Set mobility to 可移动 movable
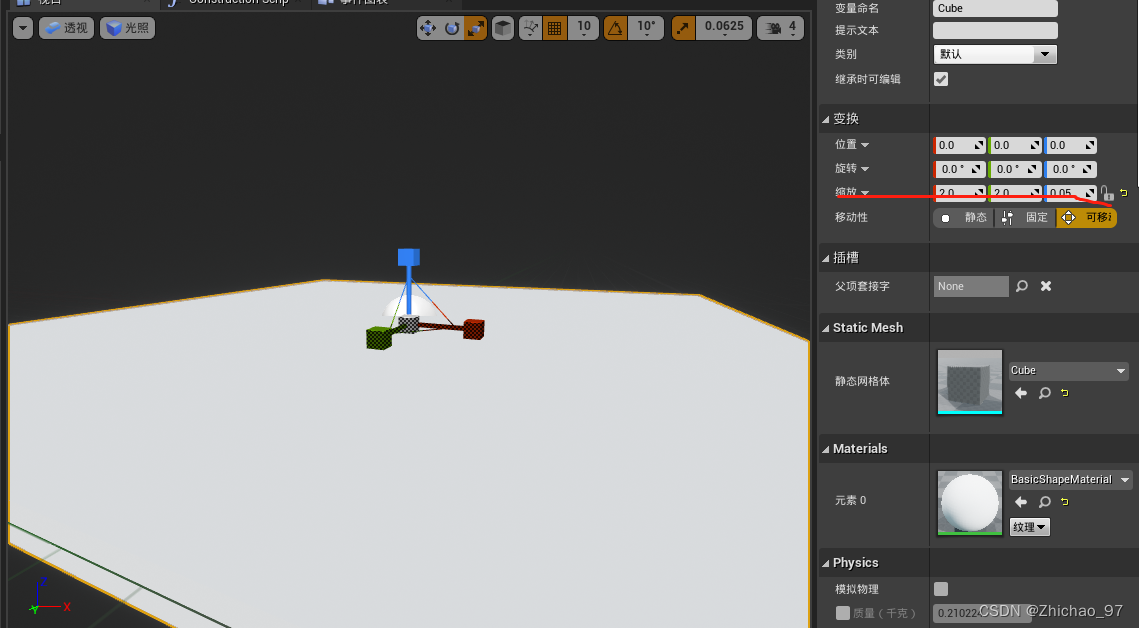The width and height of the screenshot is (1139, 628). 1087,218
